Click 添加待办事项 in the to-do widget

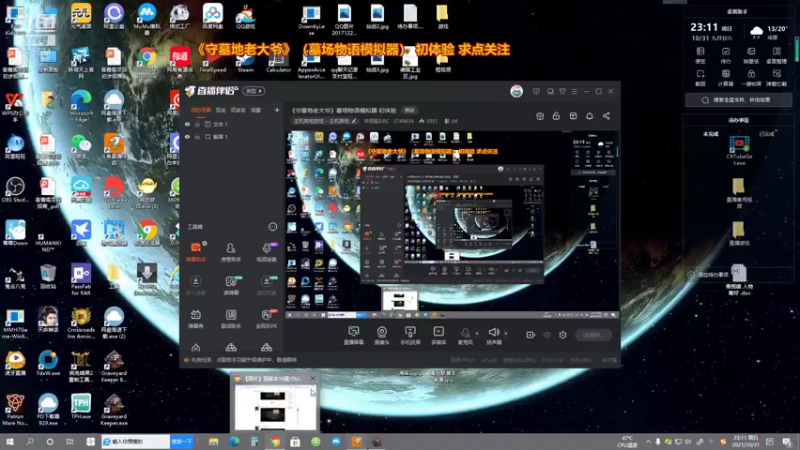[708, 274]
